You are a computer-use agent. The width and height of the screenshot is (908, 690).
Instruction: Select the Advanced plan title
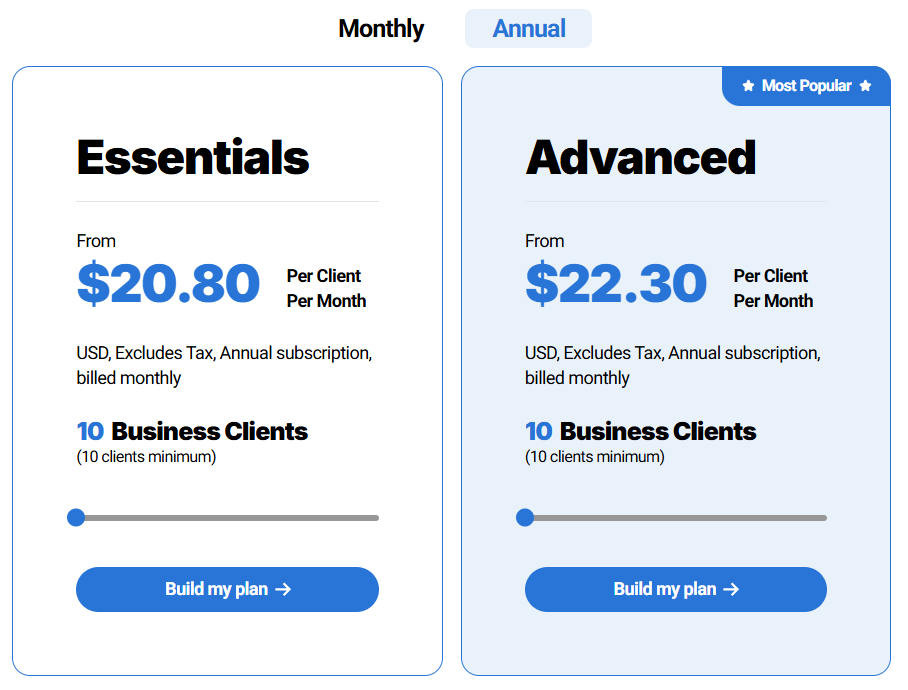click(x=641, y=155)
